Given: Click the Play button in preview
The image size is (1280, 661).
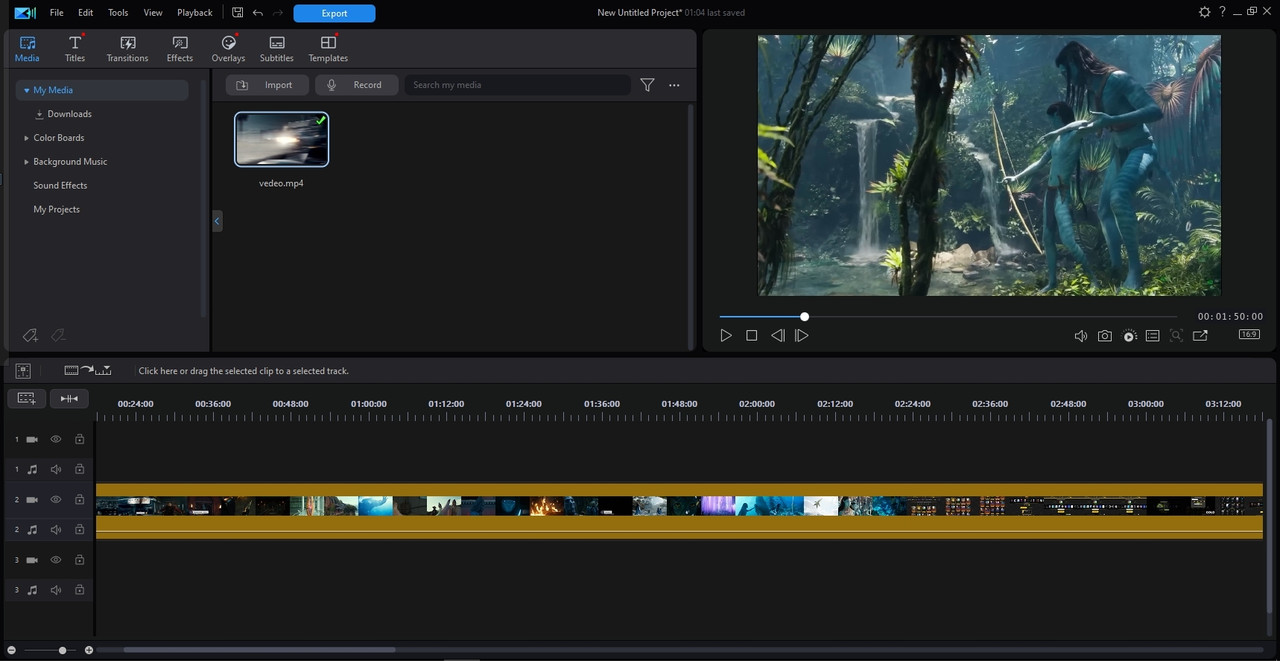Looking at the screenshot, I should pyautogui.click(x=726, y=336).
